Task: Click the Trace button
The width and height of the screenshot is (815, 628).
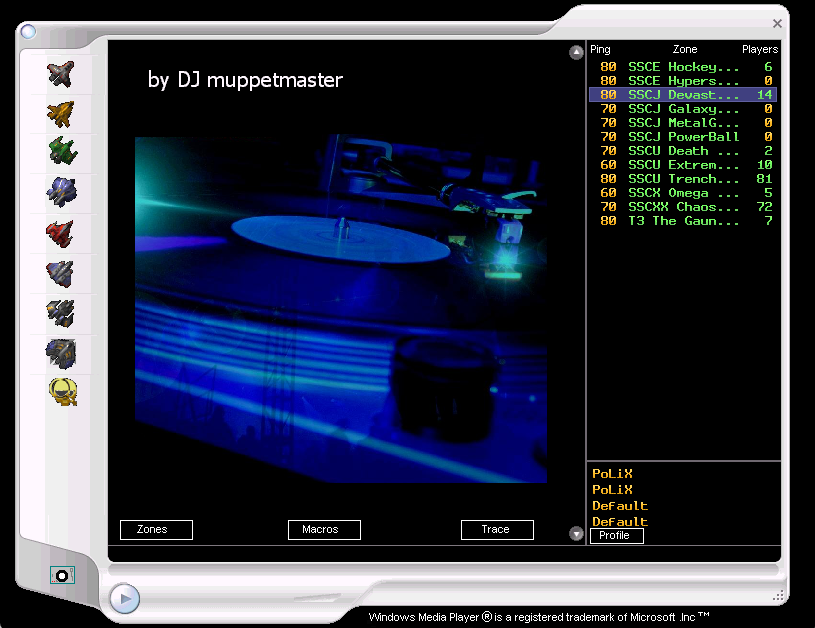Action: tap(497, 530)
